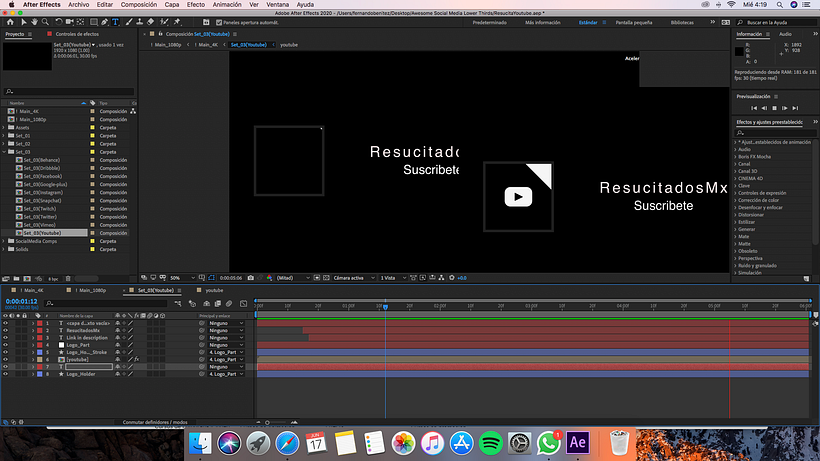Screen dimensions: 820x461
Task: Open the Cámara activa dropdown
Action: [354, 278]
